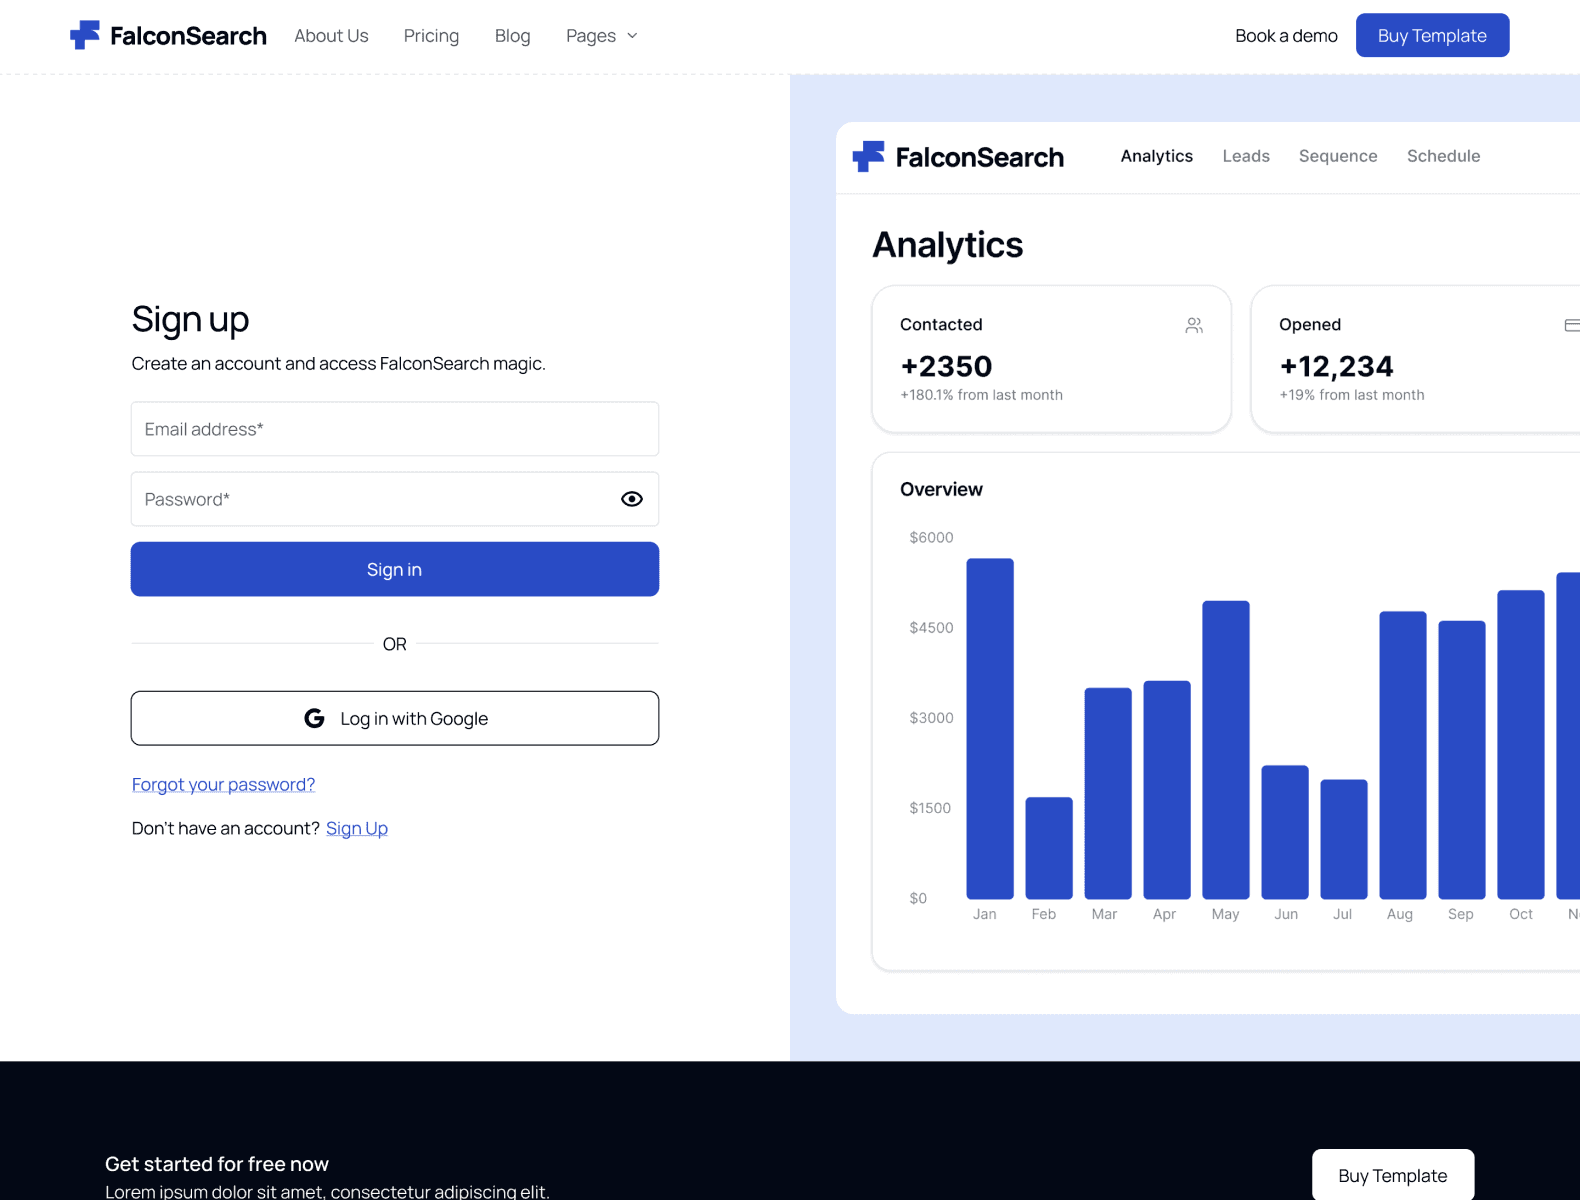
Task: Click the FalconSearch logo in the top navbar
Action: (x=168, y=36)
